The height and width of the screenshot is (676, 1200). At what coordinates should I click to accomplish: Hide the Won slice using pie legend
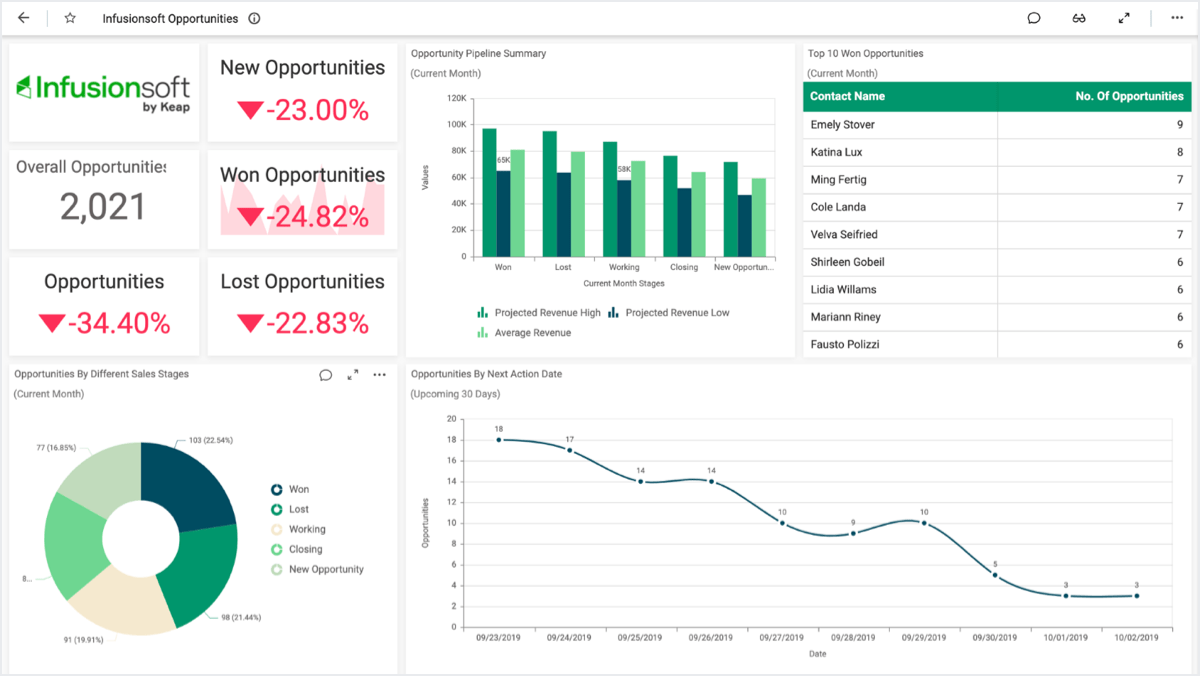pyautogui.click(x=298, y=488)
